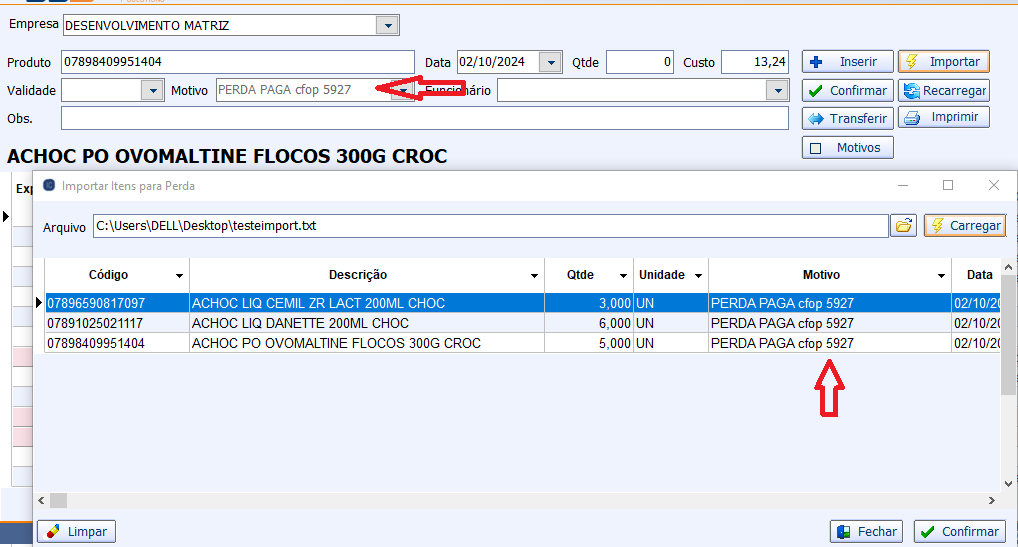Click Fechar to close the import dialog

click(x=866, y=532)
